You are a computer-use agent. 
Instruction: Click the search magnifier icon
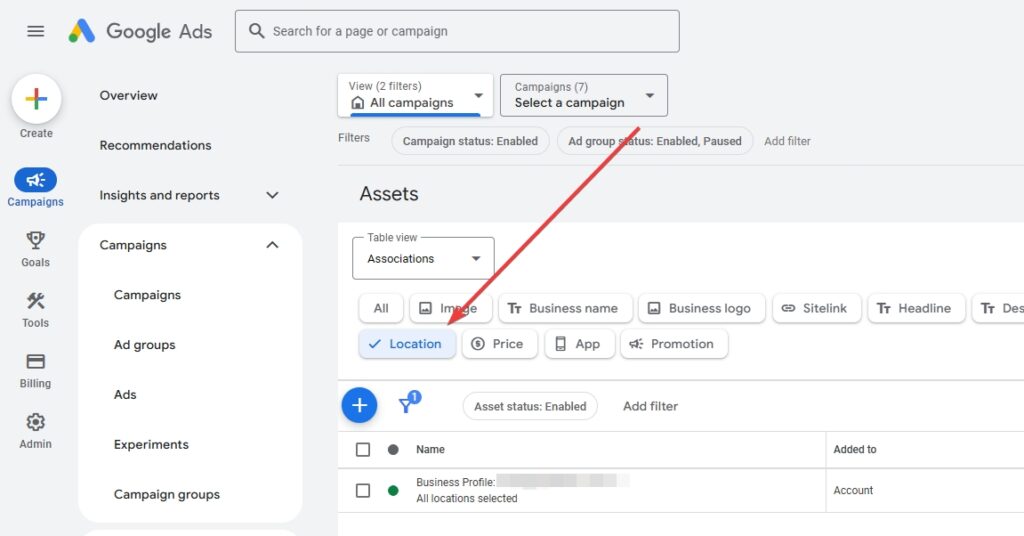tap(257, 31)
